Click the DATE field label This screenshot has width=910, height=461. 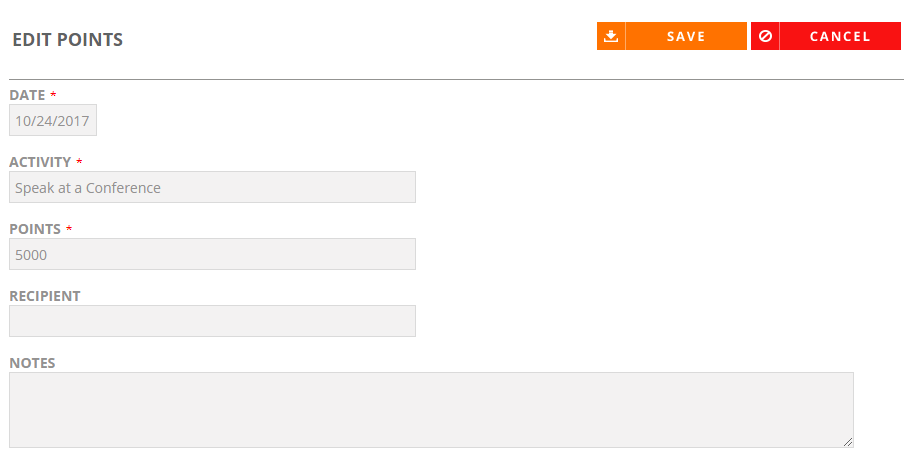pyautogui.click(x=27, y=95)
